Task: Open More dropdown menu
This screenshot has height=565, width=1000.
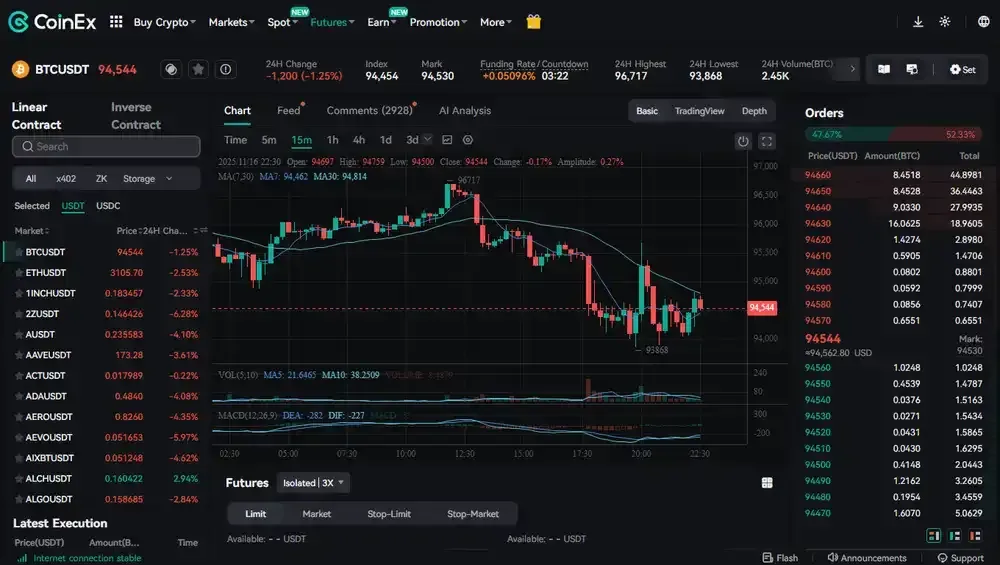Action: [496, 22]
